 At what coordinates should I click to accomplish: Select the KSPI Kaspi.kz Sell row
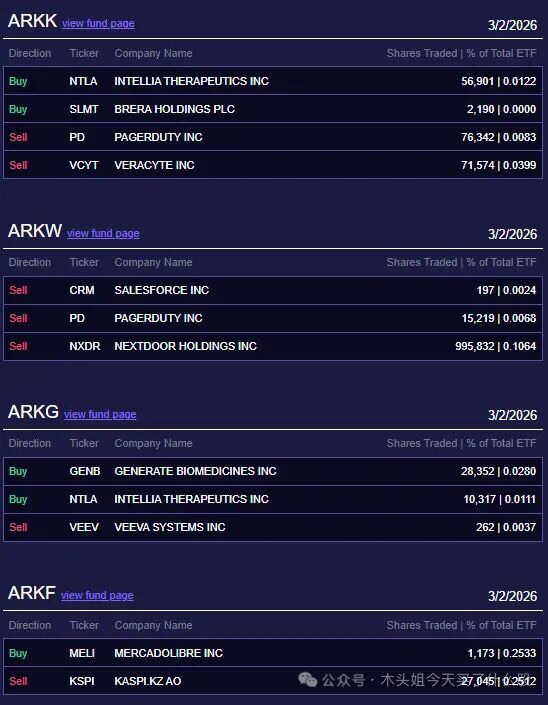[x=273, y=681]
